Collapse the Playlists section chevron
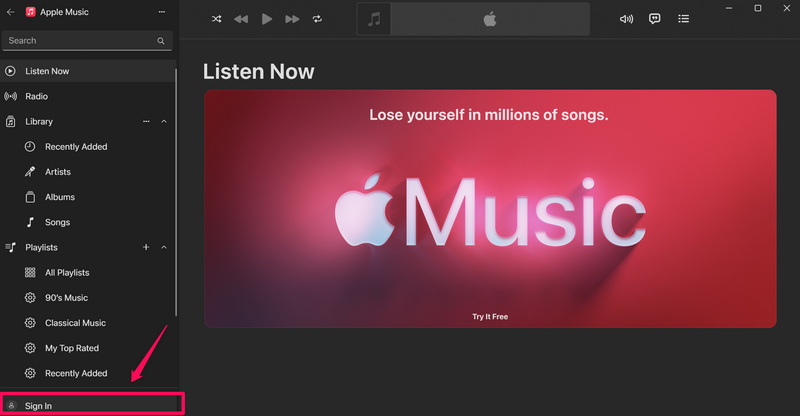This screenshot has width=800, height=416. tap(164, 247)
